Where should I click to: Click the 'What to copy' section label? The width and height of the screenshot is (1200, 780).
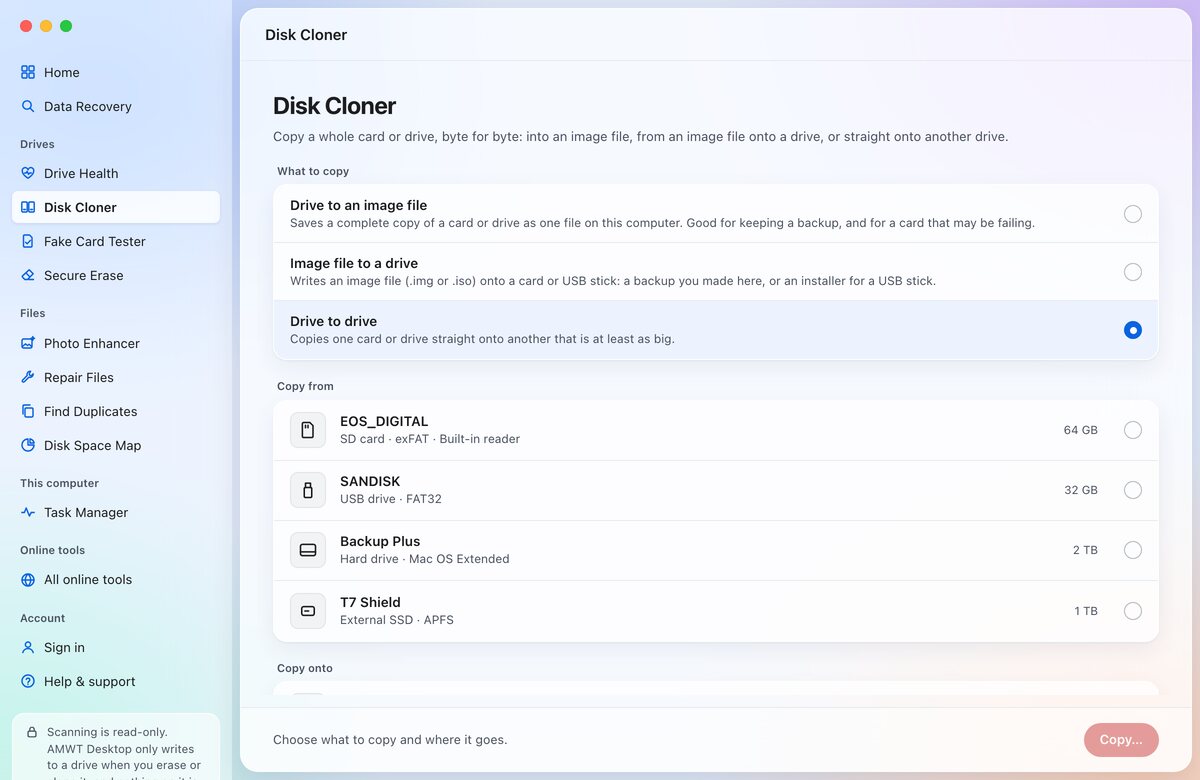coord(313,171)
